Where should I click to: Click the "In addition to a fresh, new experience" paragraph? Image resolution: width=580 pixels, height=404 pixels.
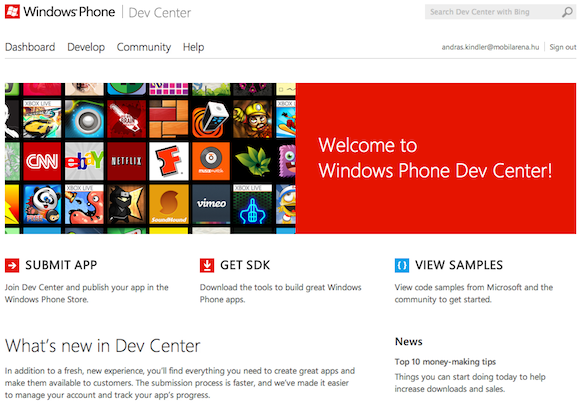coord(180,383)
